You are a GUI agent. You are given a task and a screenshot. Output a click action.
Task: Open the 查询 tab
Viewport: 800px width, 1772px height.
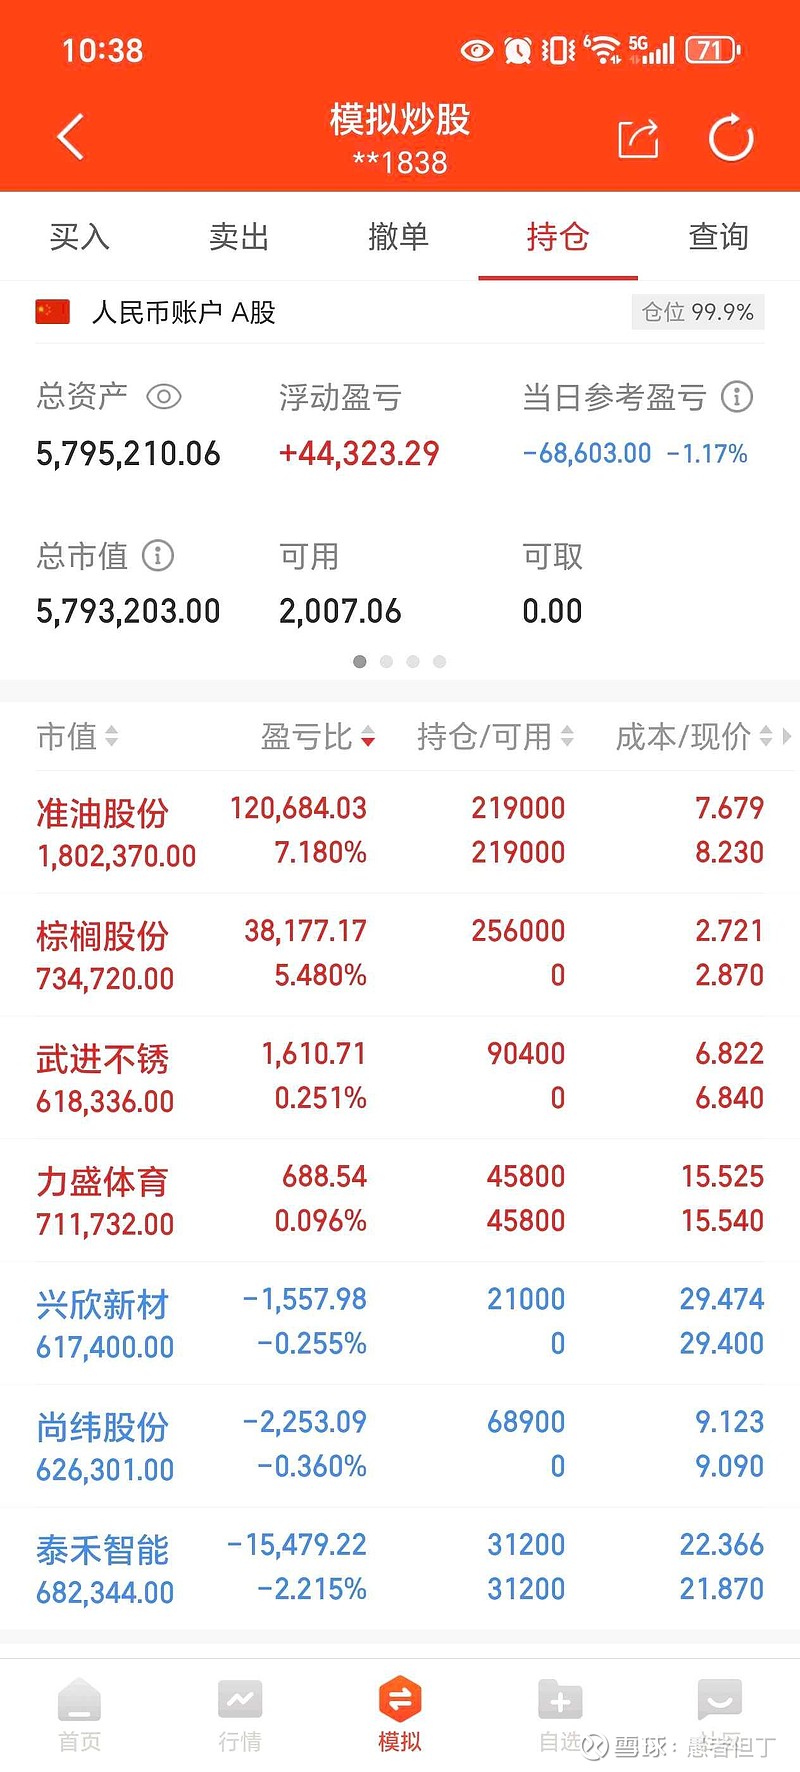coord(718,237)
